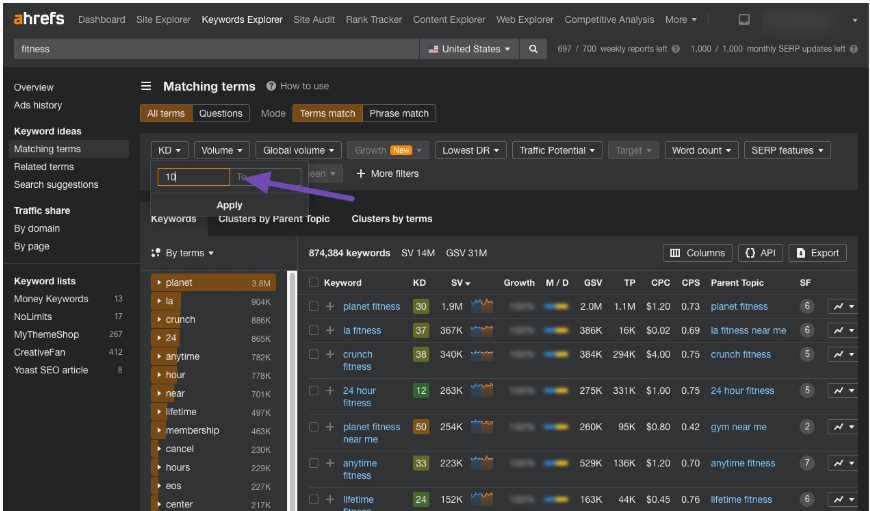The width and height of the screenshot is (870, 511).
Task: Check the anytime fitness row checkbox
Action: [x=314, y=463]
